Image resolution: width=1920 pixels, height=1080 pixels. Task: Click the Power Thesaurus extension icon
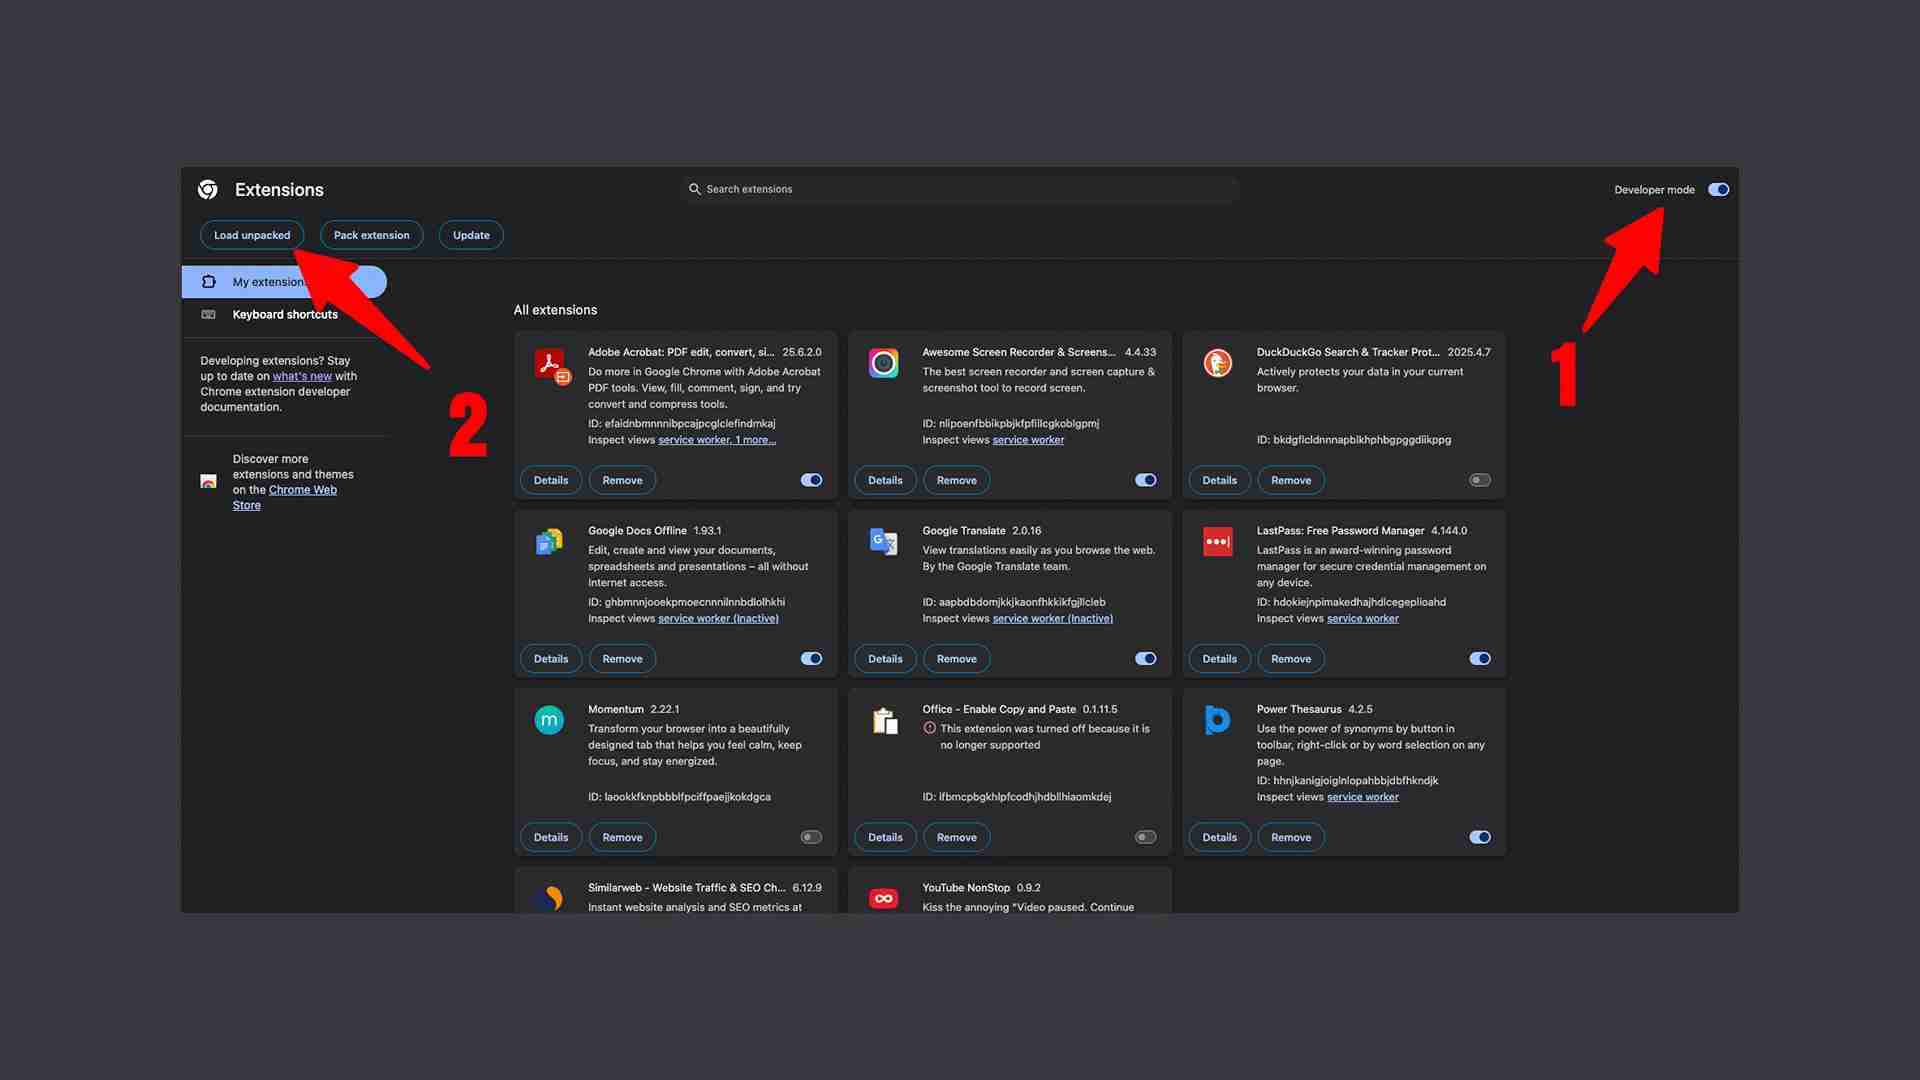point(1218,720)
